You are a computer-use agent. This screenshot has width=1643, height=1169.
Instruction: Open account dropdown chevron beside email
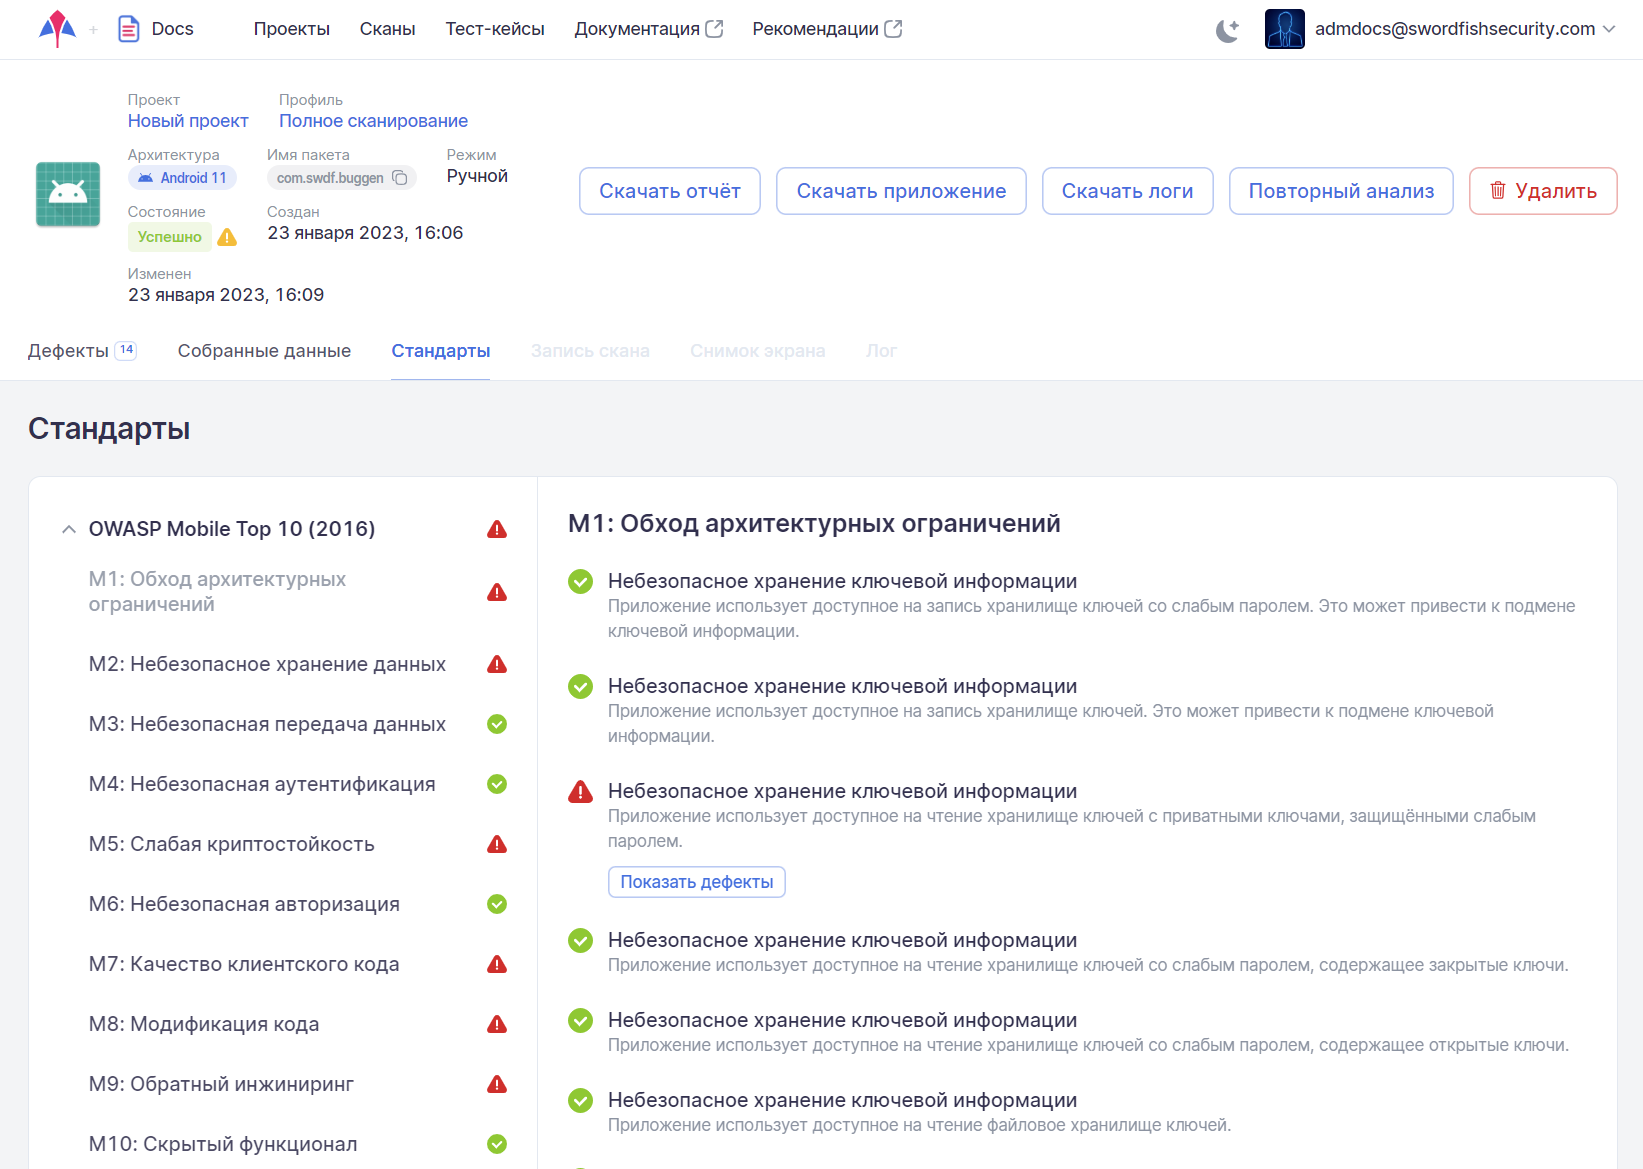tap(1609, 29)
